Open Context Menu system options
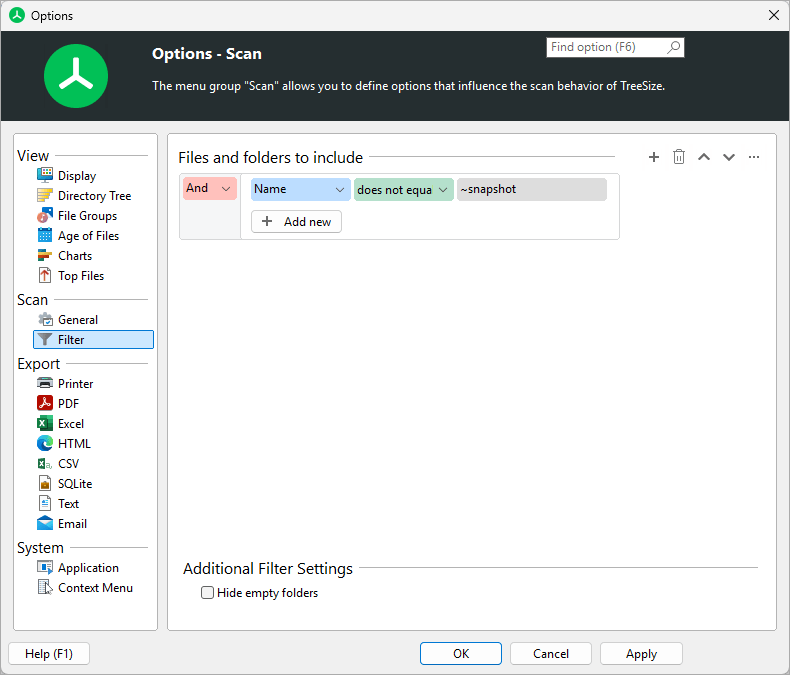This screenshot has height=675, width=790. coord(95,588)
